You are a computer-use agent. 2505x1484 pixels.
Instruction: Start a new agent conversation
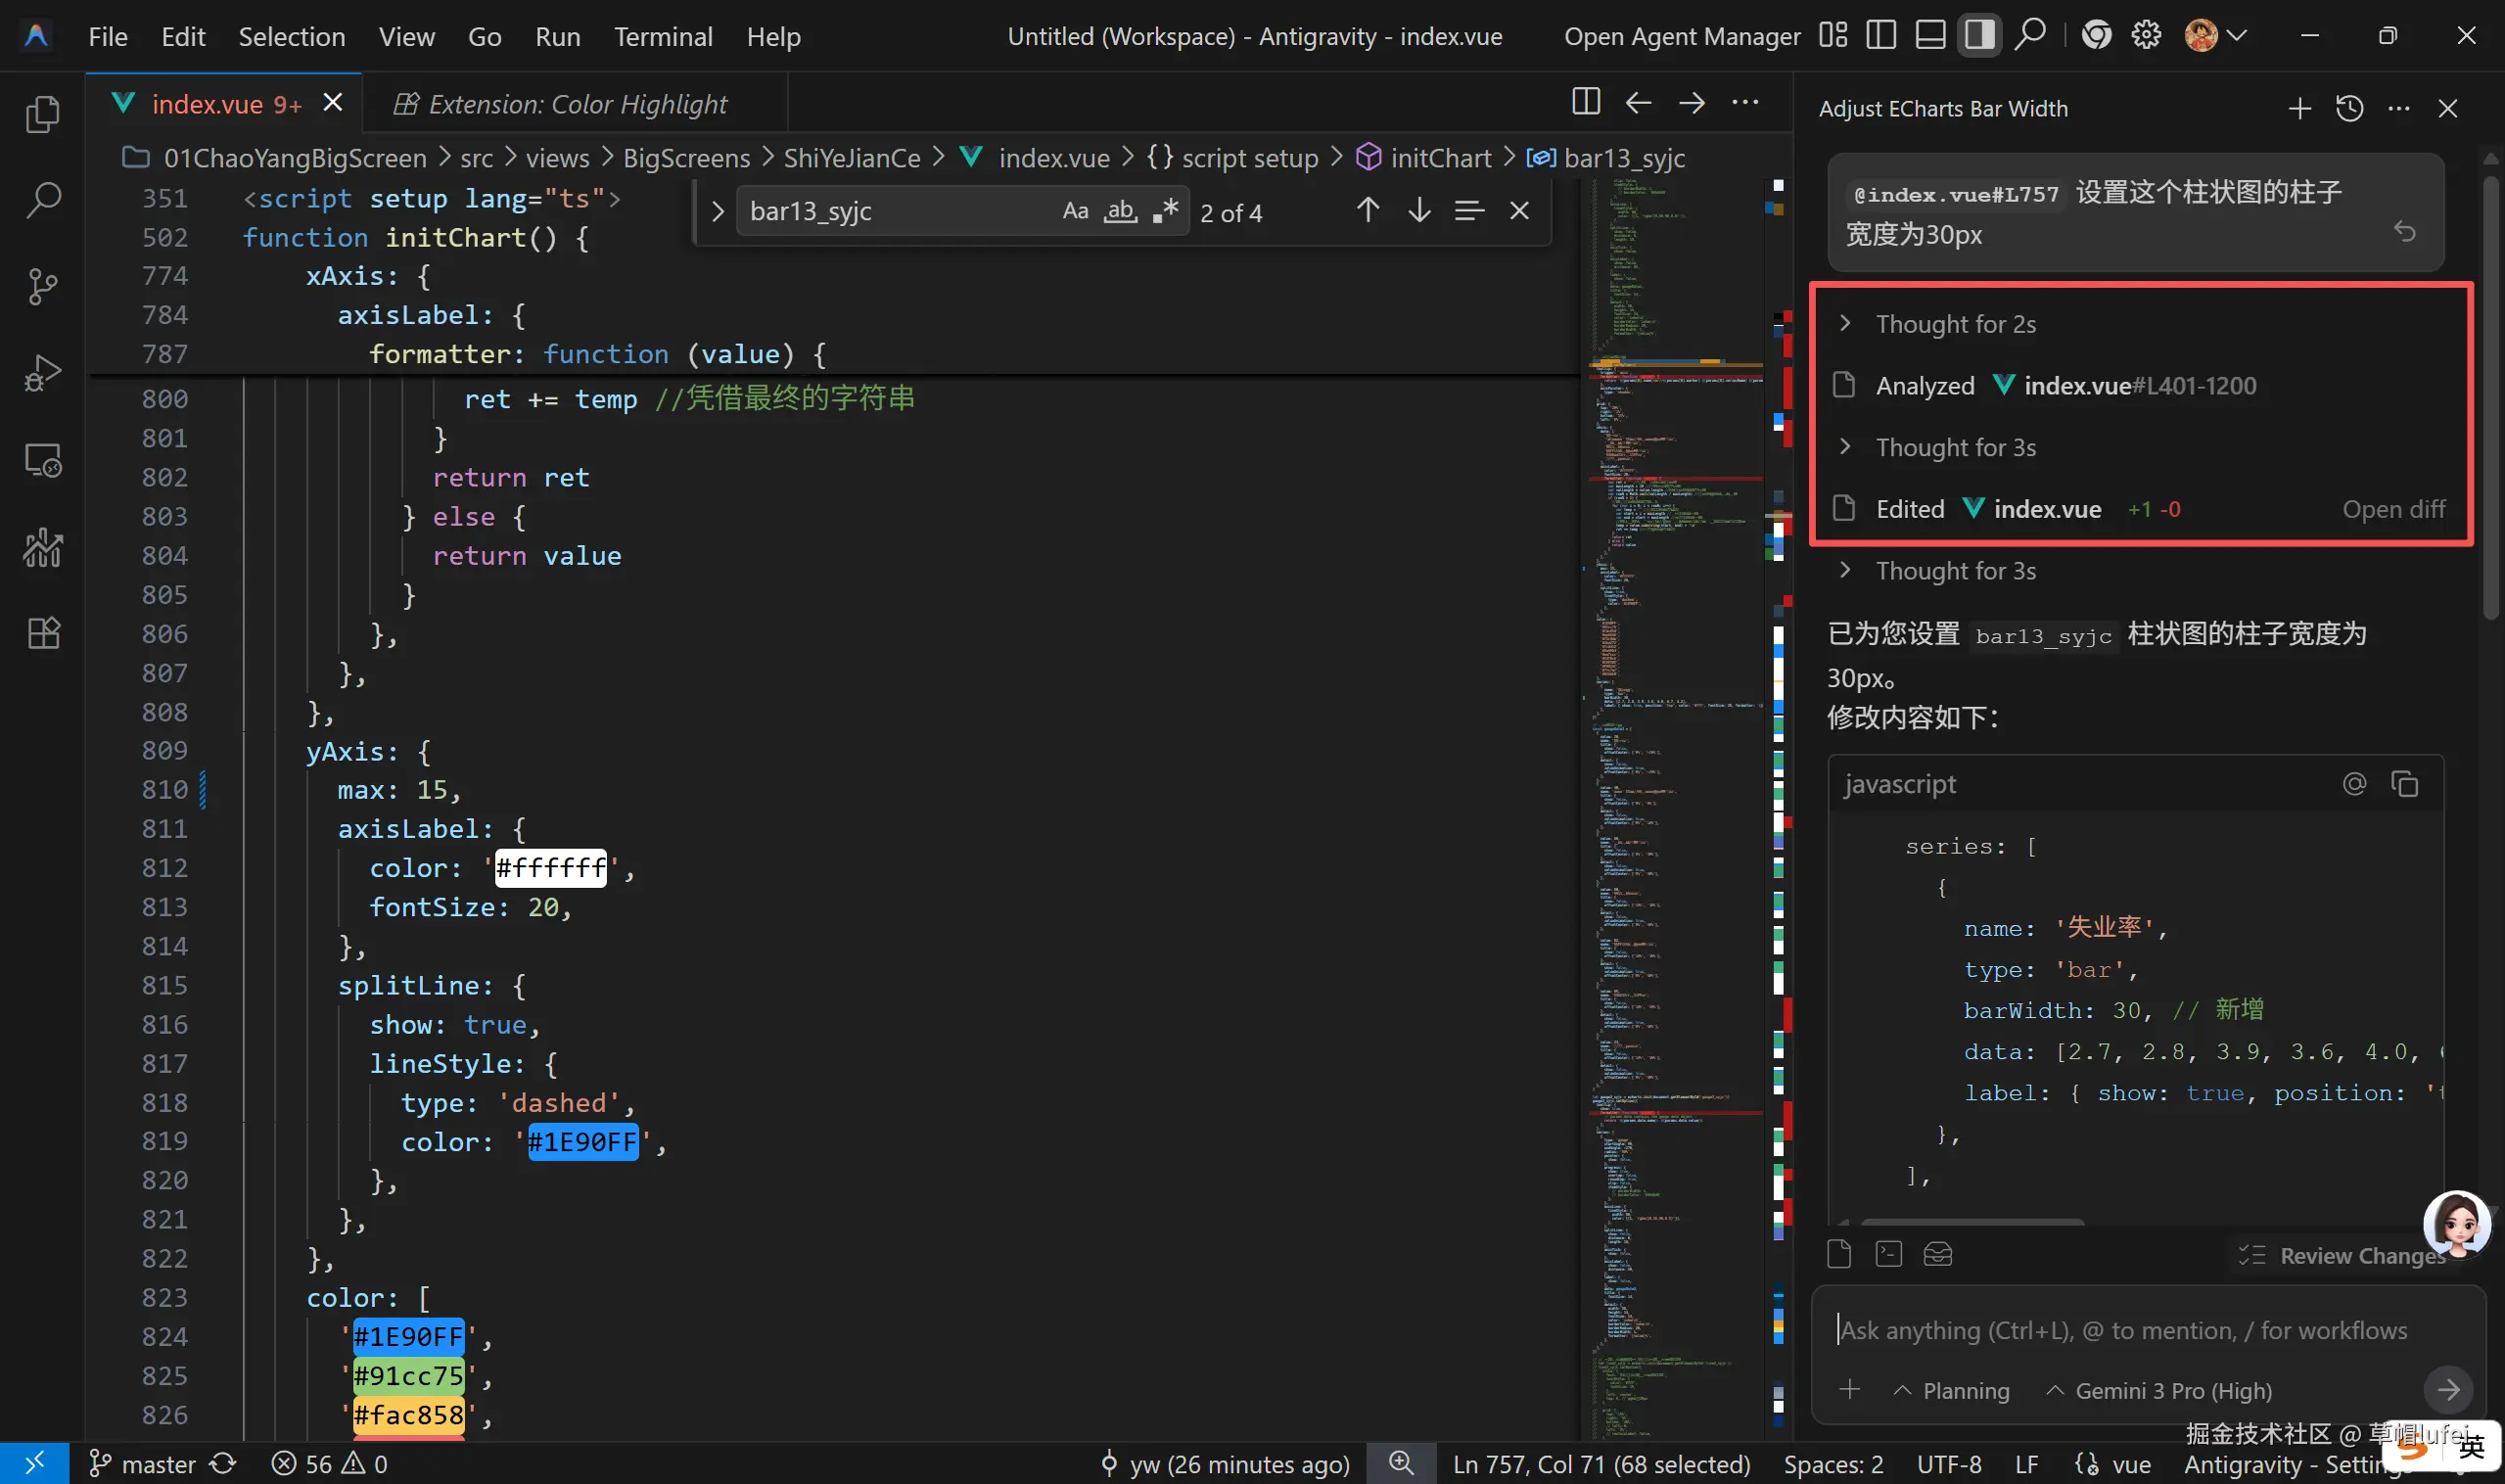(2299, 108)
